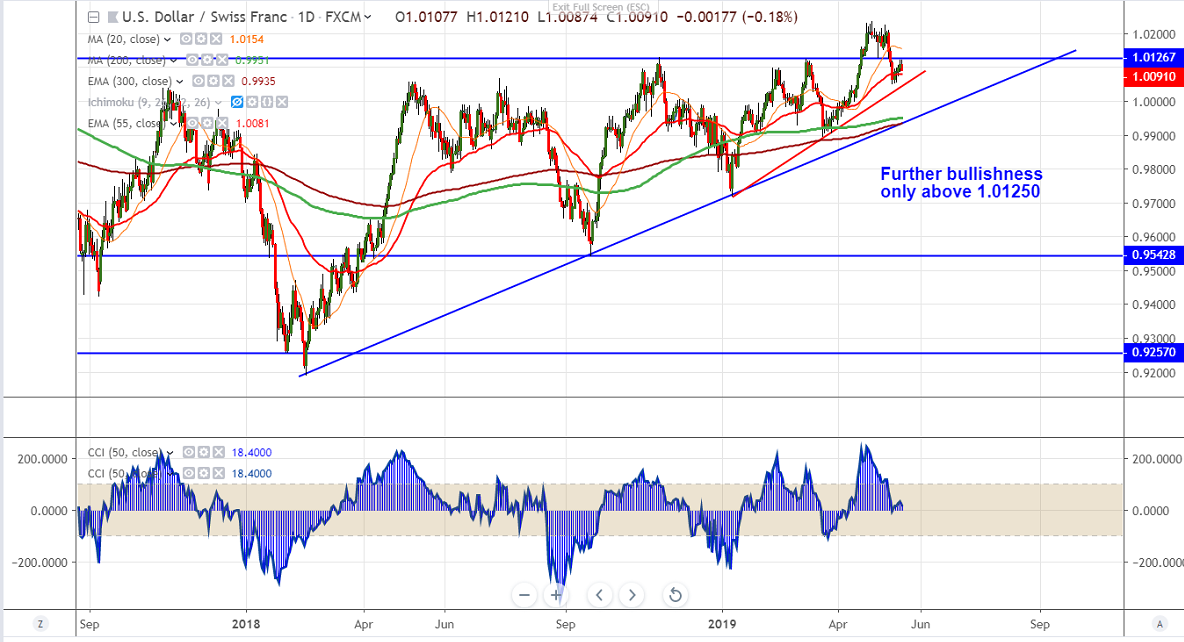This screenshot has width=1184, height=642.
Task: Reset the chart view
Action: pos(675,595)
